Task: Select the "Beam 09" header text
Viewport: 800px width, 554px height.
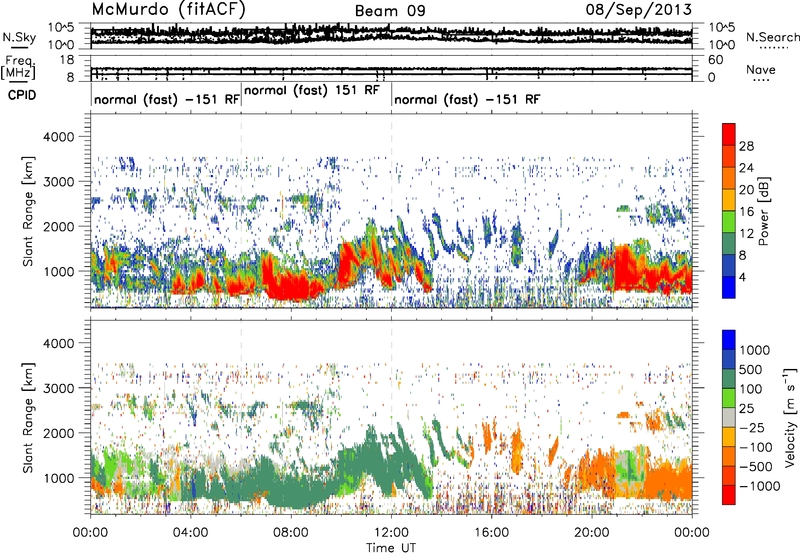Action: pyautogui.click(x=390, y=11)
